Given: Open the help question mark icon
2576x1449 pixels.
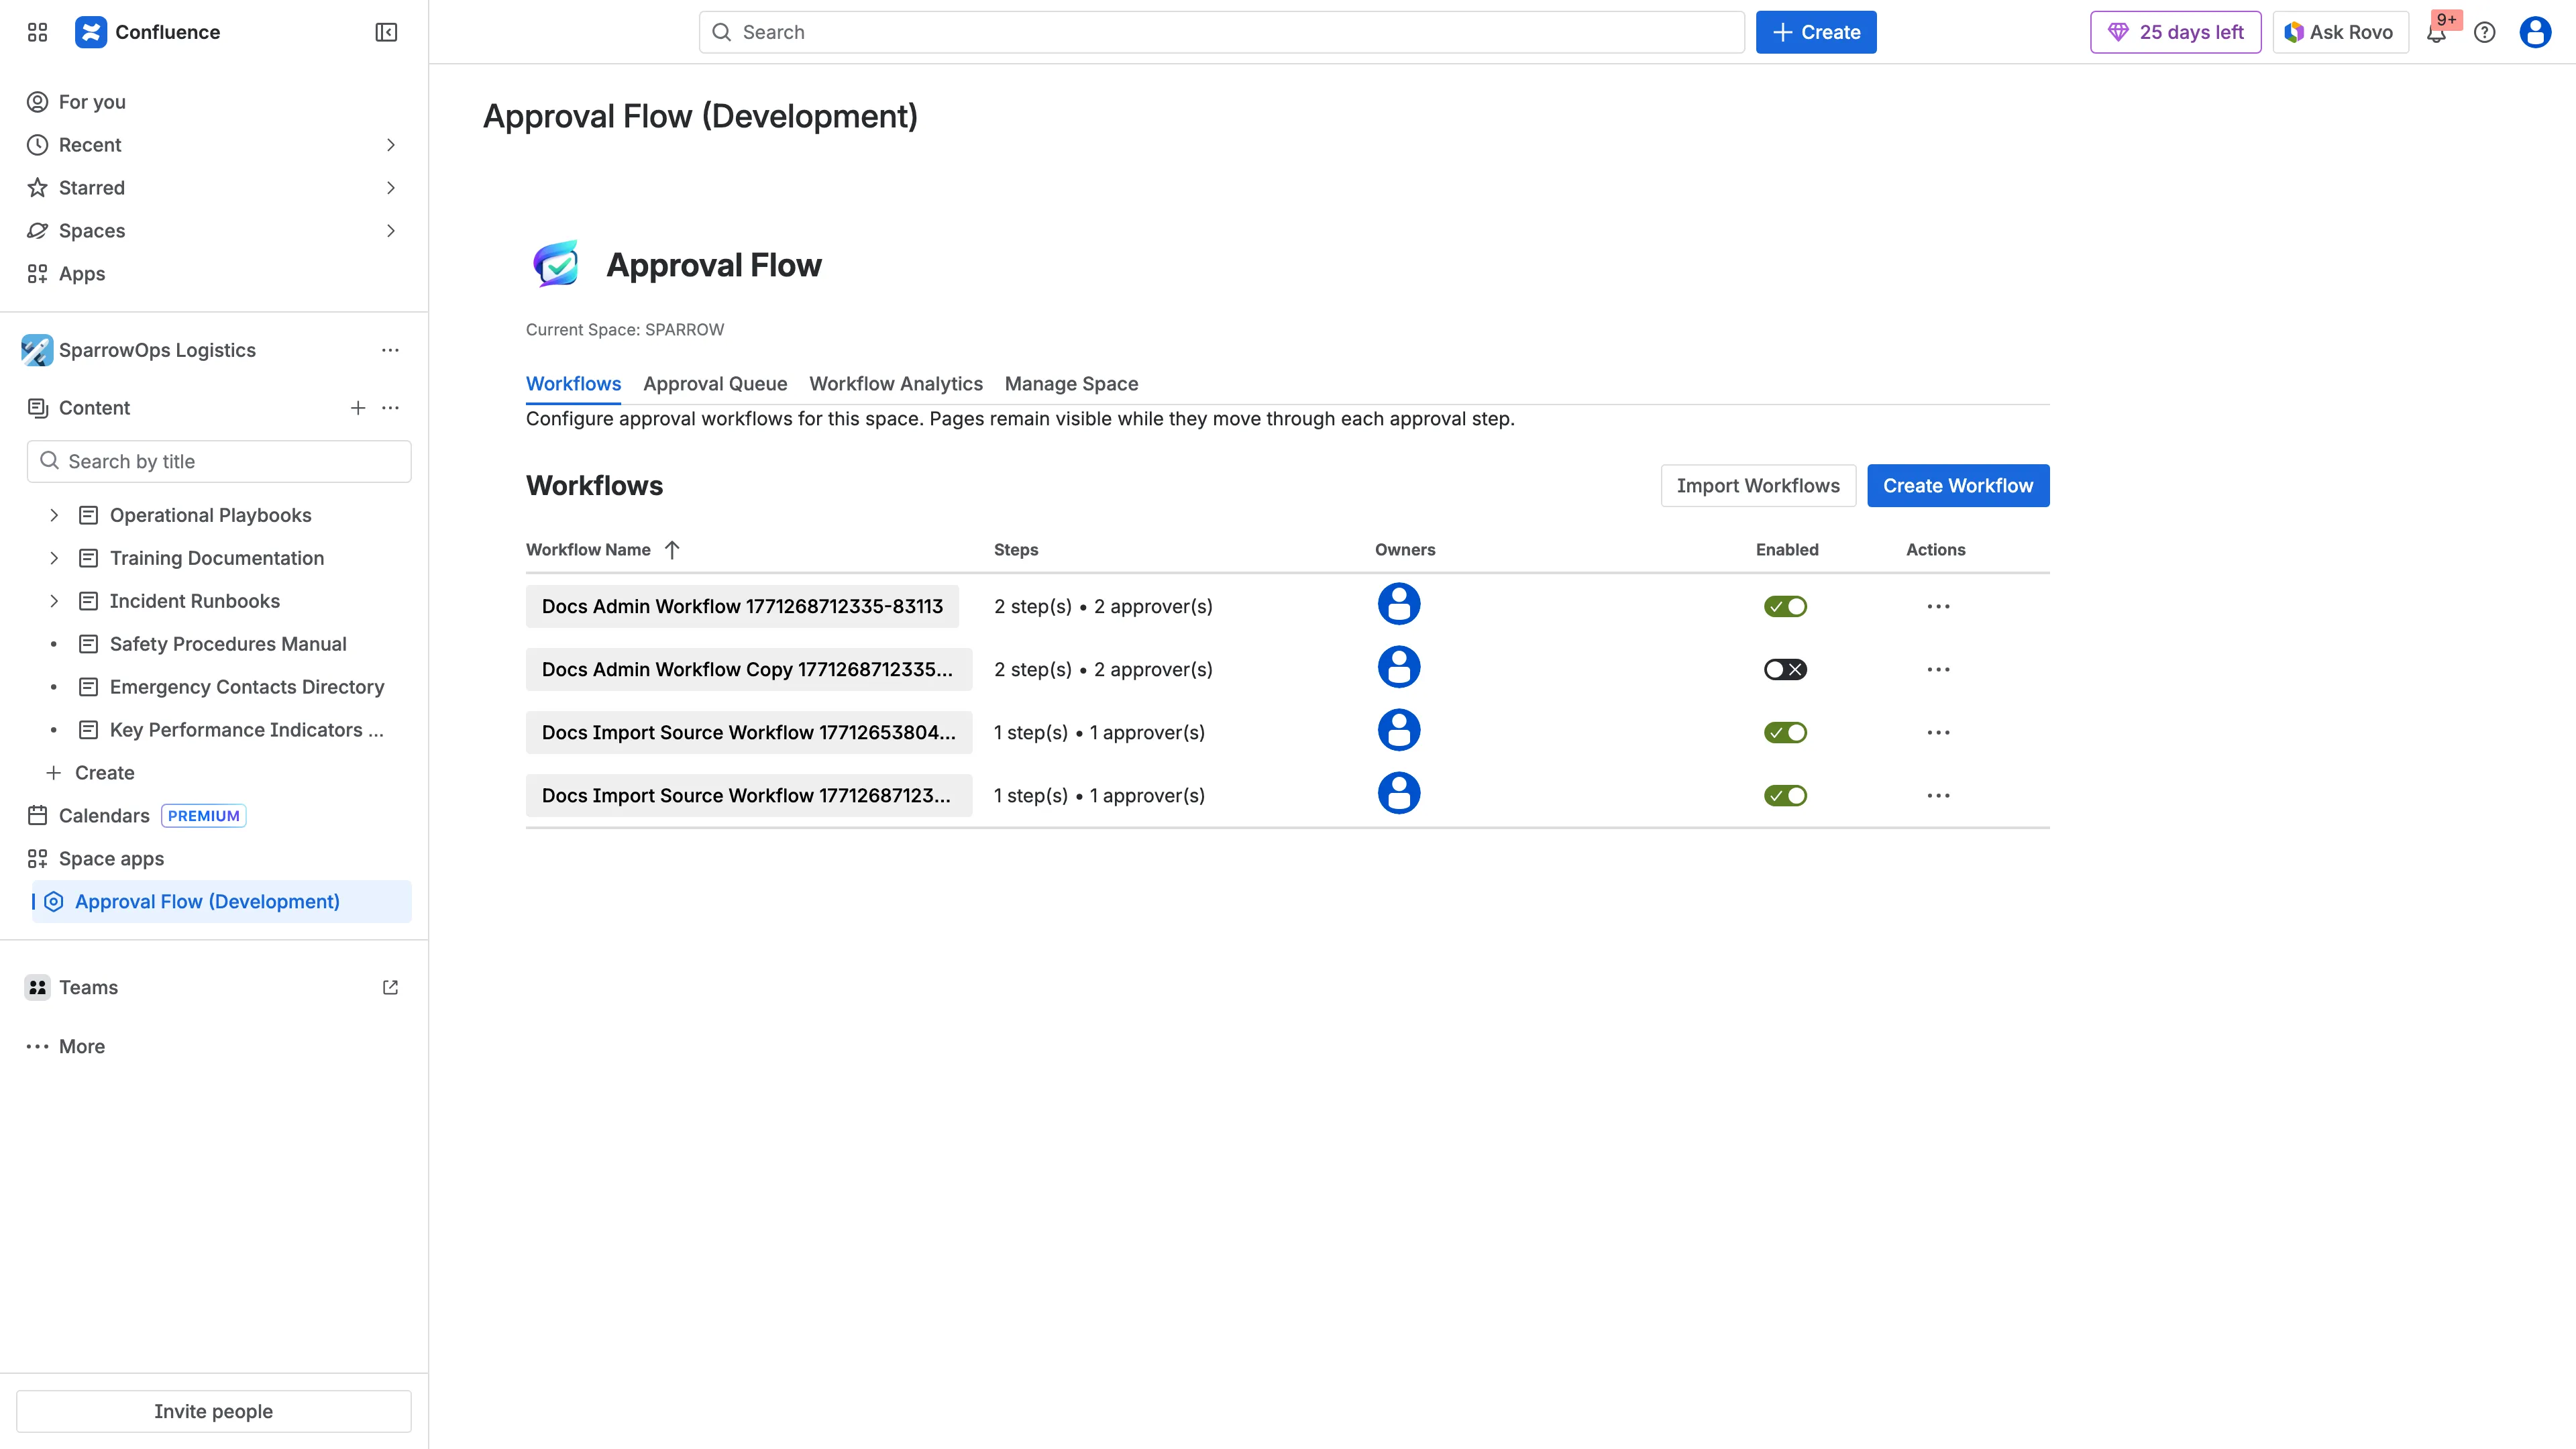Looking at the screenshot, I should tap(2486, 32).
